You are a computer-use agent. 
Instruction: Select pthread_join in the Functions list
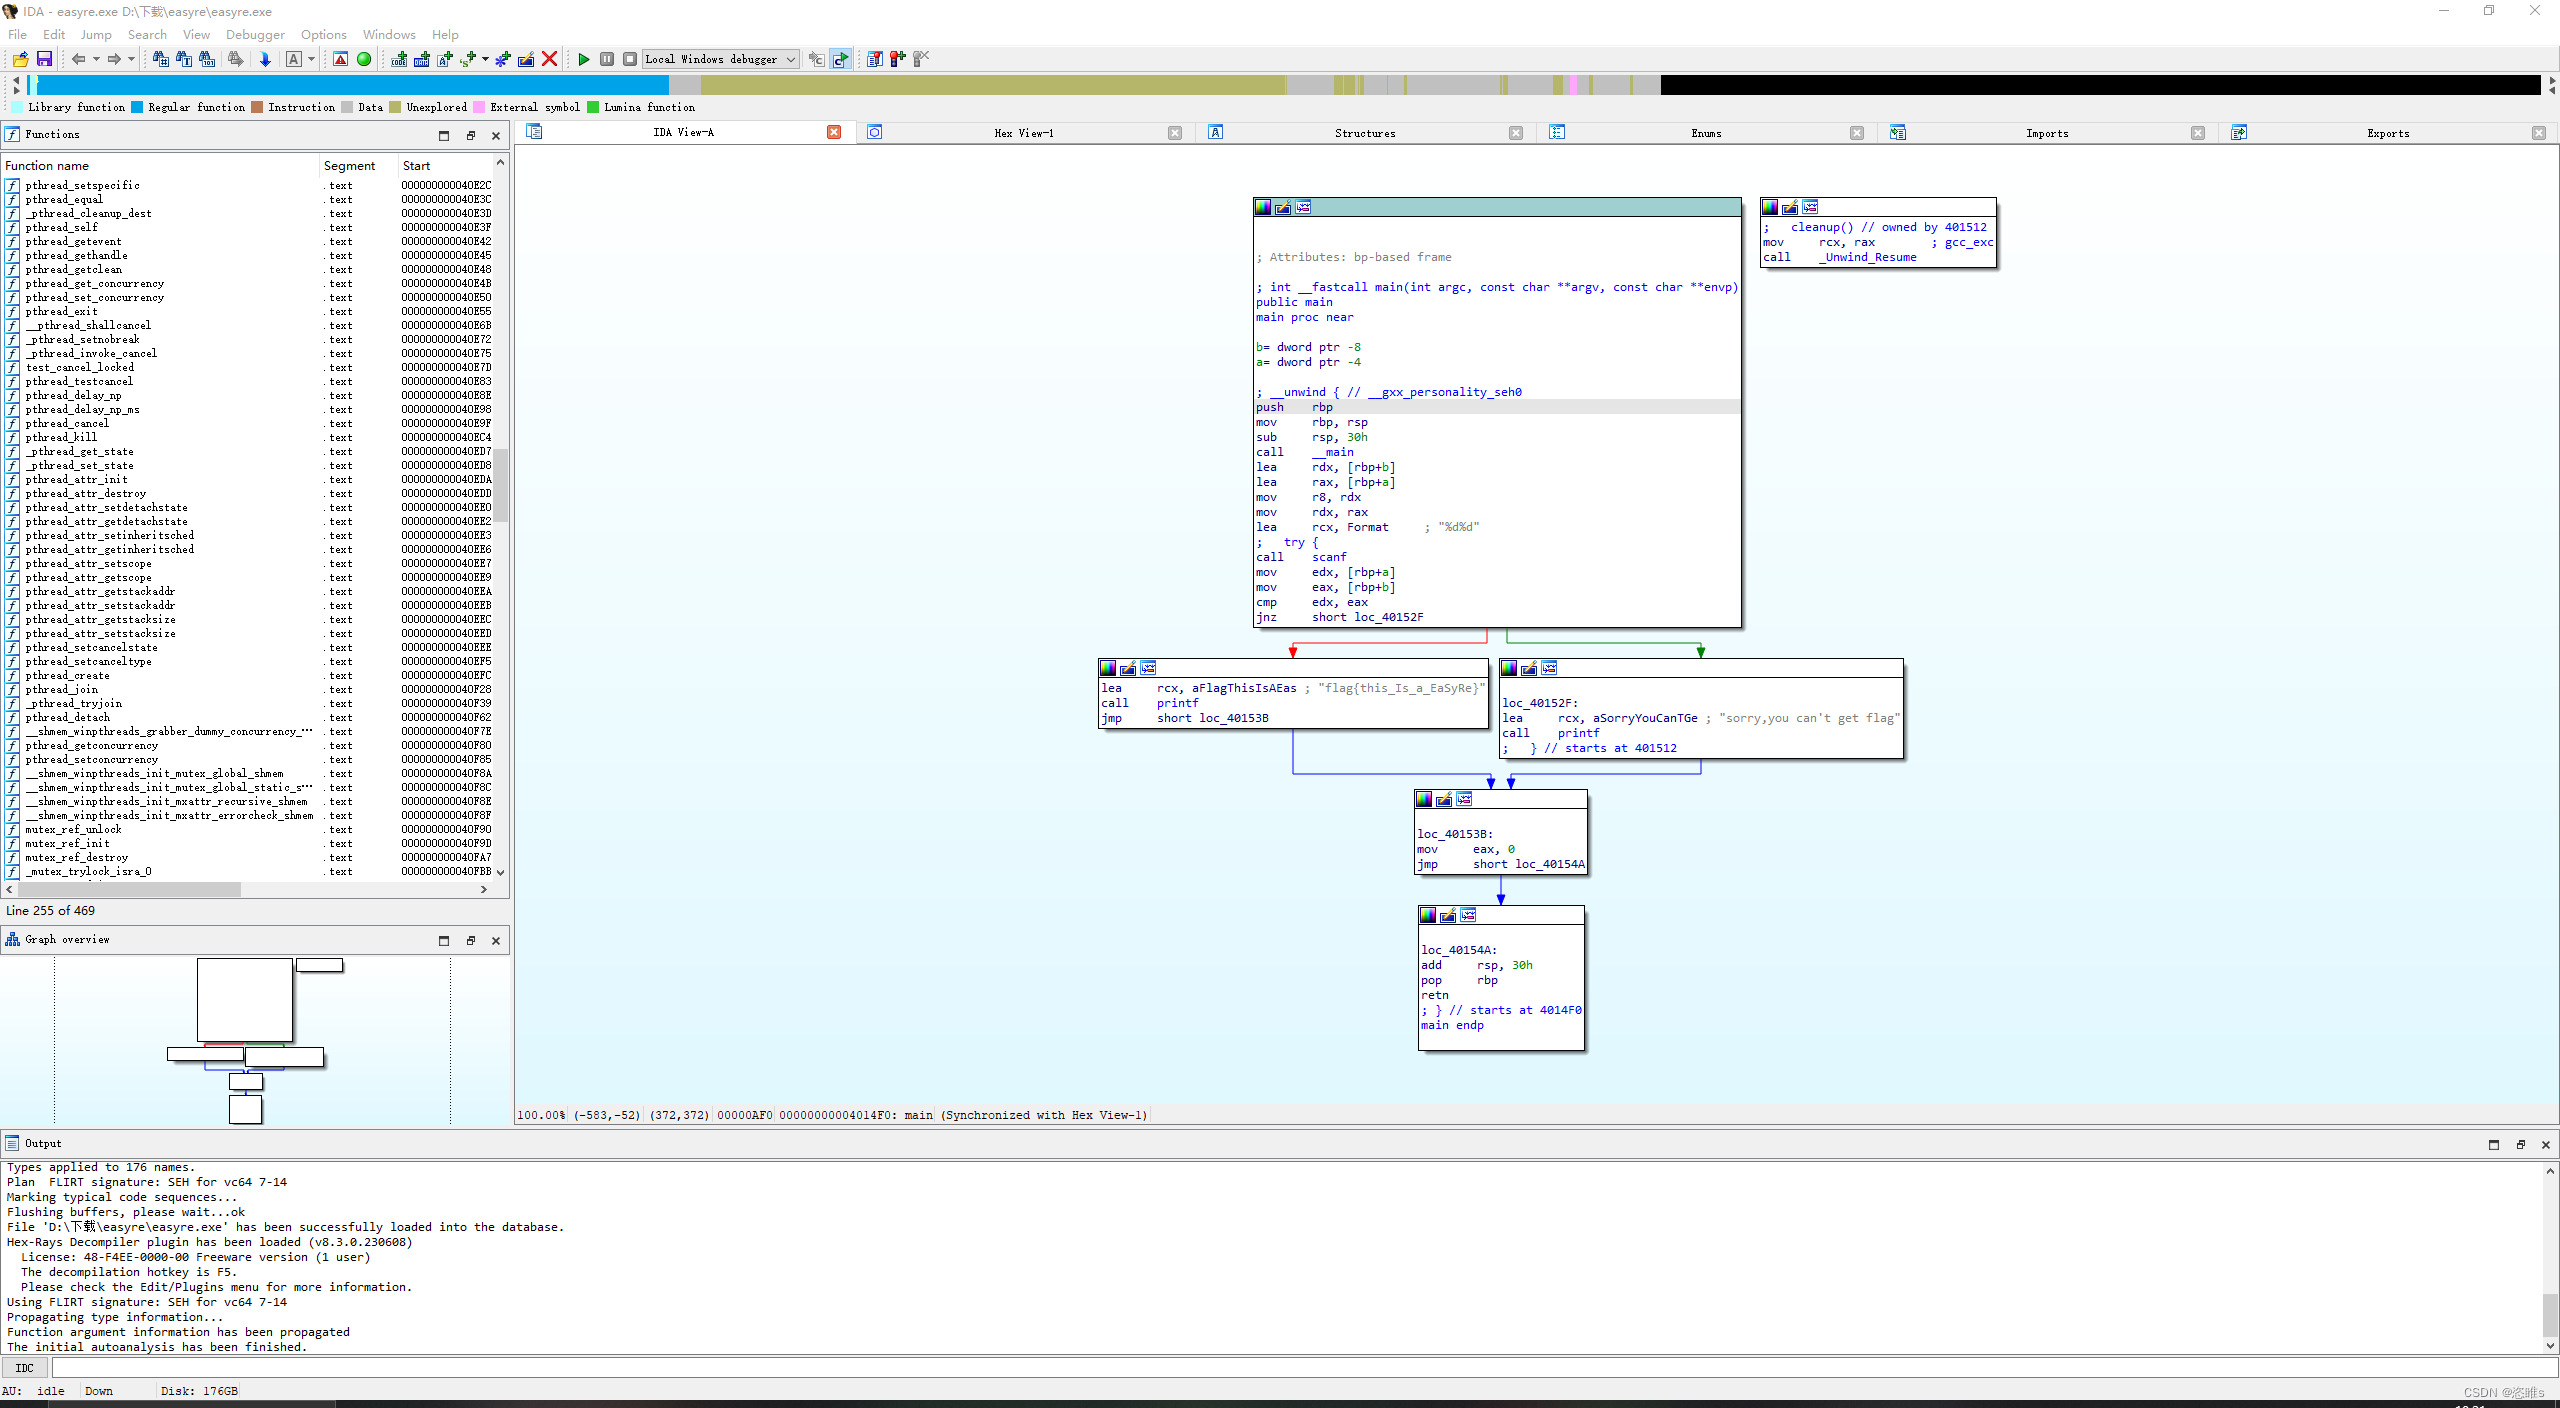[248, 690]
